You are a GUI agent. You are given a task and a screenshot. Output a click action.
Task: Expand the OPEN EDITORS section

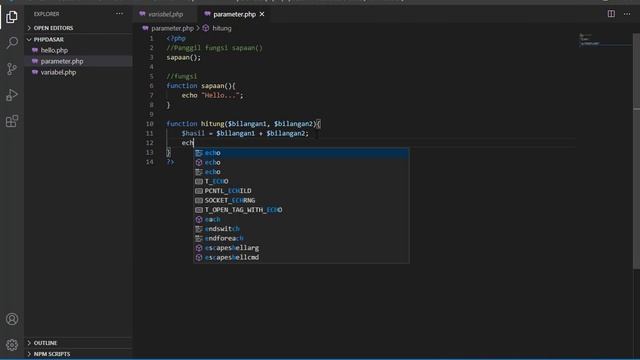point(53,28)
